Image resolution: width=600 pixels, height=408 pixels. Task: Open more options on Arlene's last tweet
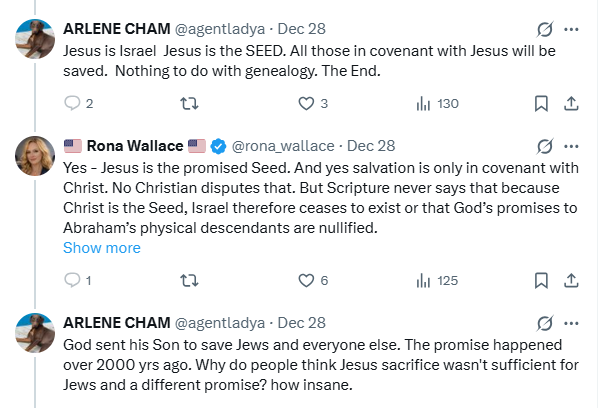(x=571, y=323)
